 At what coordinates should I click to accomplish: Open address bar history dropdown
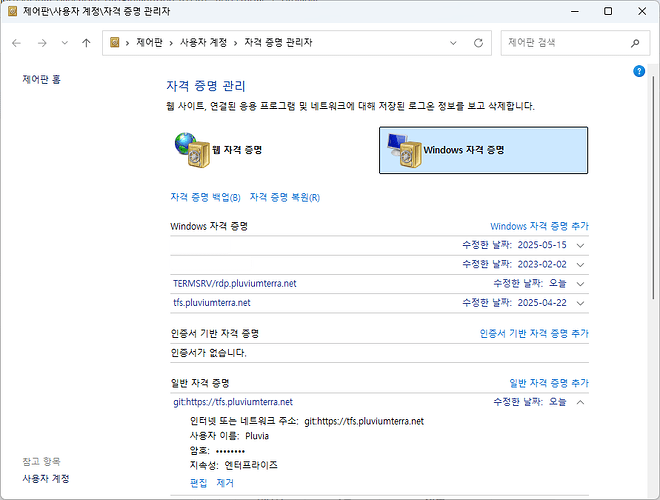(x=453, y=43)
